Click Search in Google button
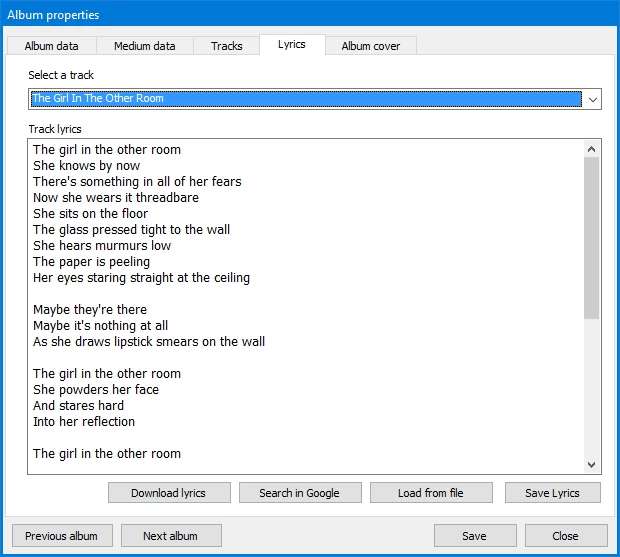 300,493
